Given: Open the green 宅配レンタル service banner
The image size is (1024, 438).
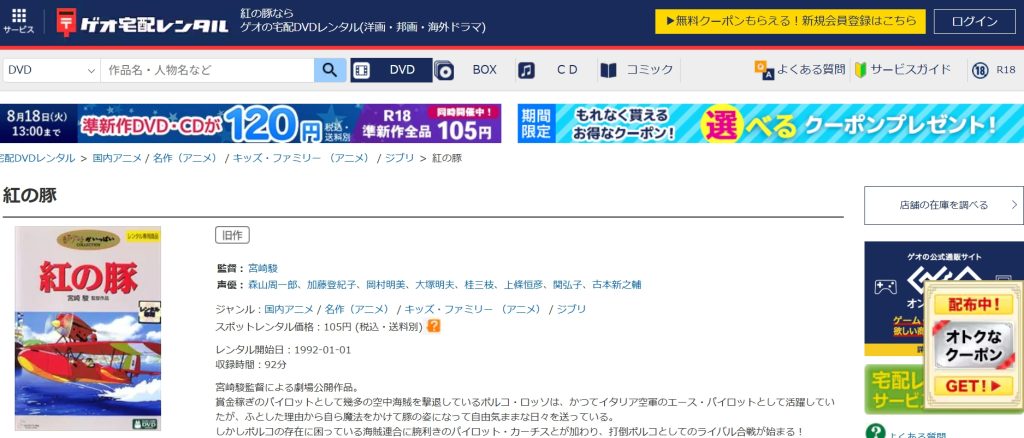Looking at the screenshot, I should (893, 389).
